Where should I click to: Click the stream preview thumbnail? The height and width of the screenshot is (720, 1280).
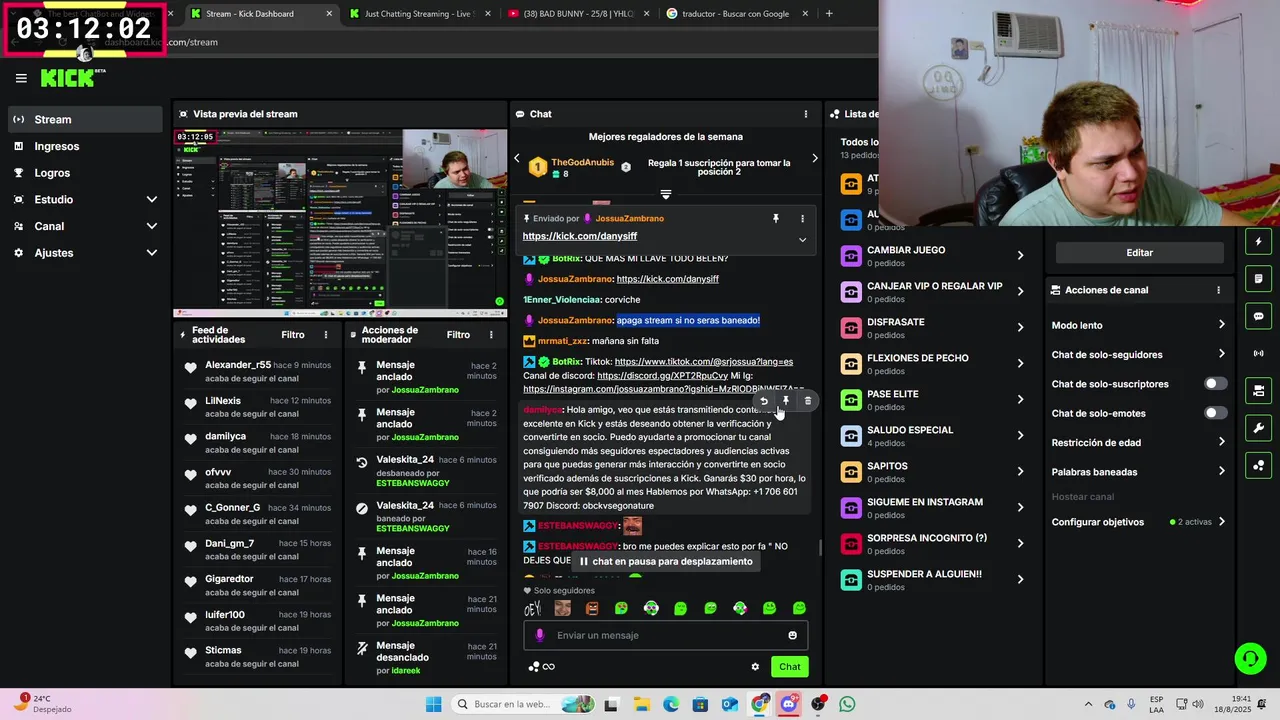[x=340, y=223]
